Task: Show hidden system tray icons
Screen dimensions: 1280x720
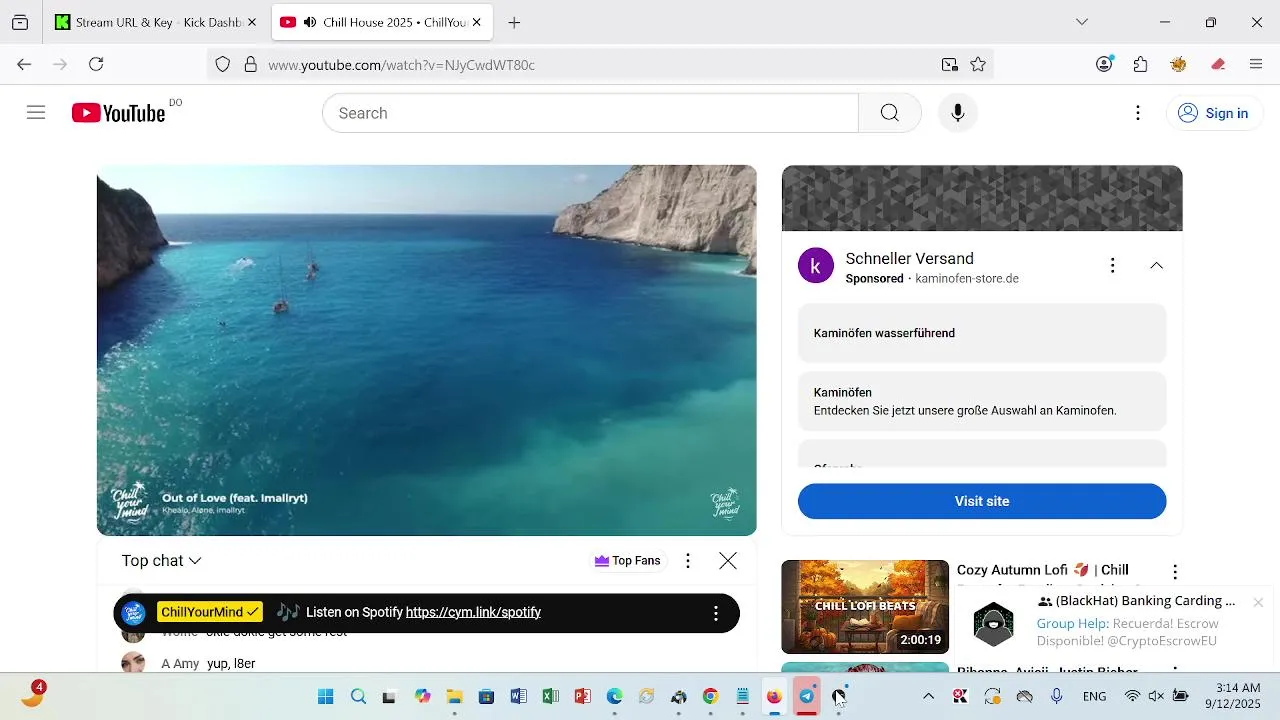Action: pyautogui.click(x=928, y=696)
